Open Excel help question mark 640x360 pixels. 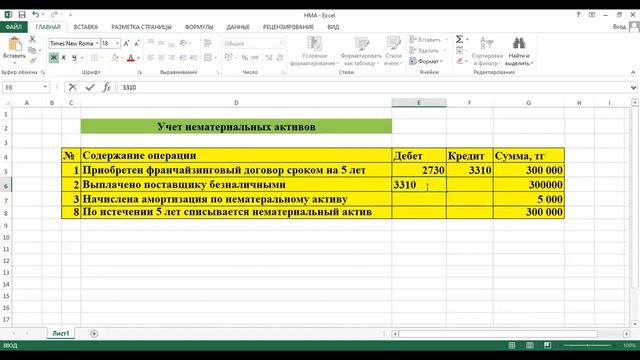coord(578,15)
